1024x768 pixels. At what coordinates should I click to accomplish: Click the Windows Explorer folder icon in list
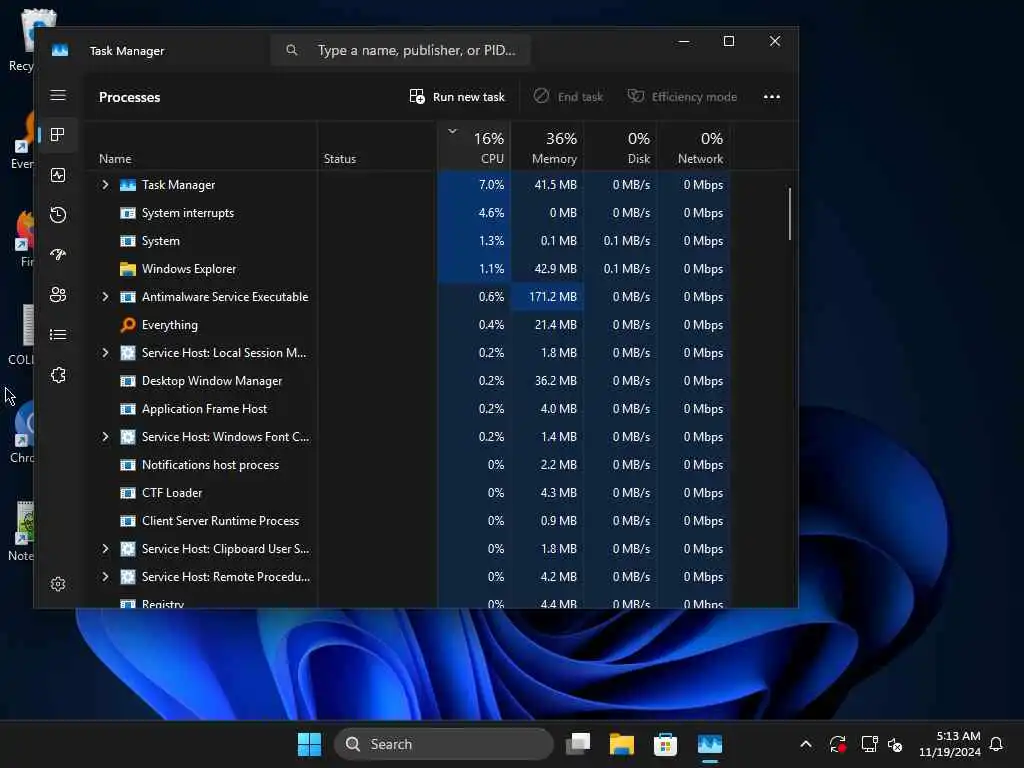tap(128, 269)
